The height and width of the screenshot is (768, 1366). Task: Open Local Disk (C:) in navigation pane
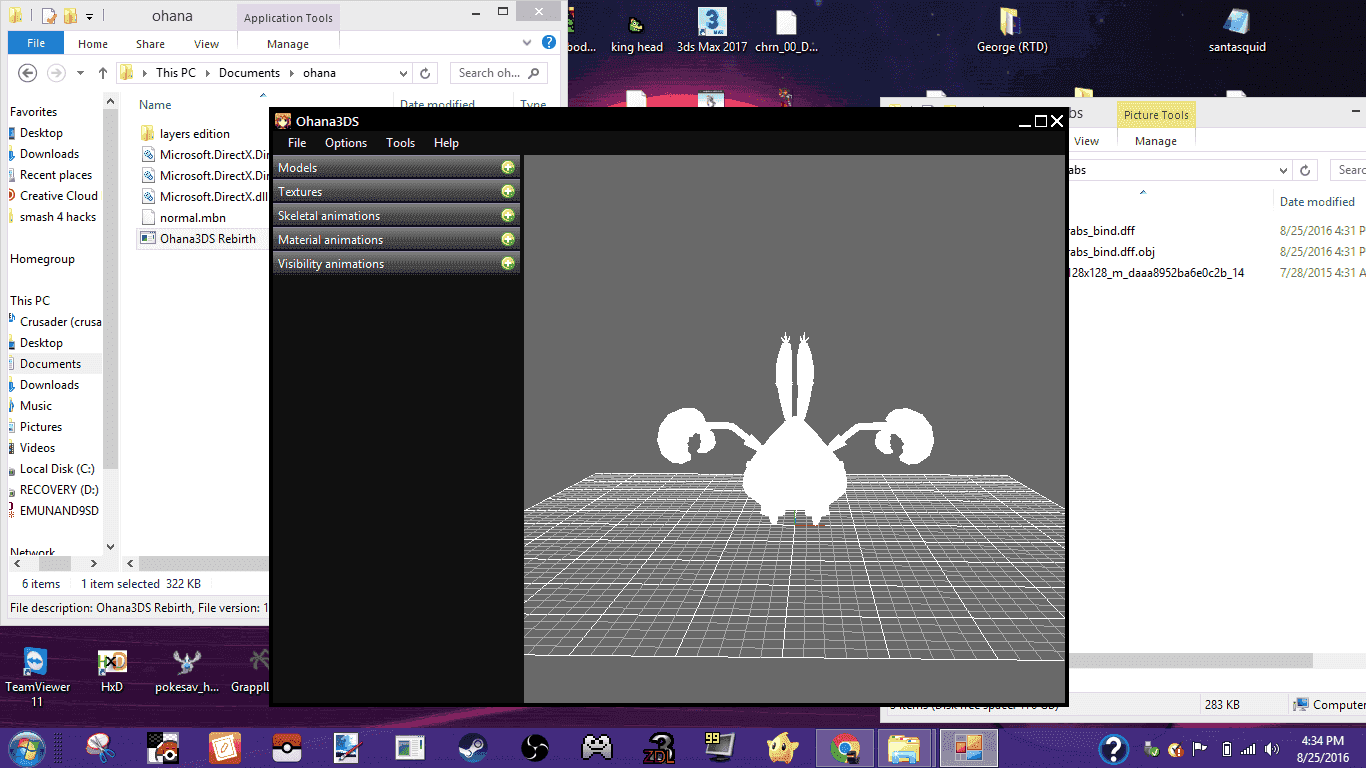57,469
